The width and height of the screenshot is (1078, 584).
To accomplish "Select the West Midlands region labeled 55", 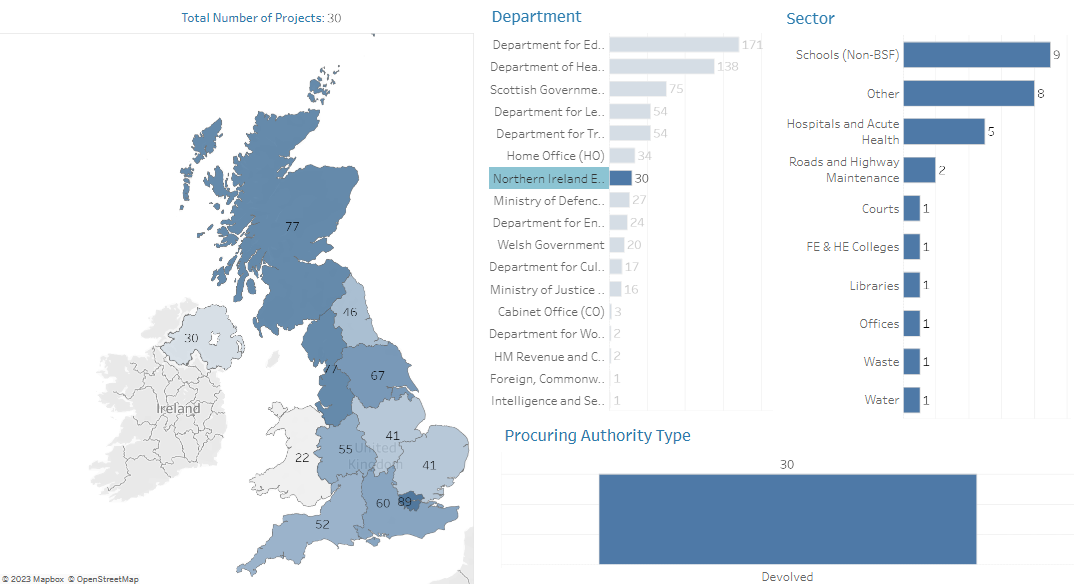I will pos(345,448).
